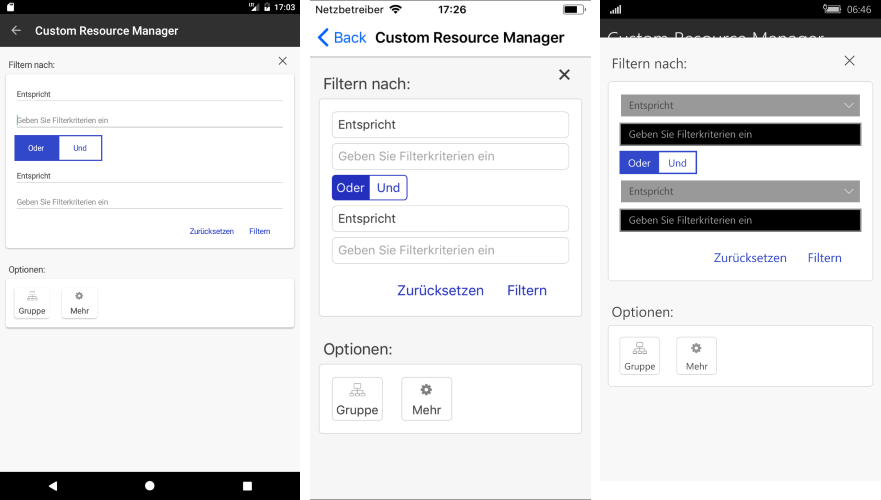Tap the Mehr gear icon on the Windows screen

point(696,355)
